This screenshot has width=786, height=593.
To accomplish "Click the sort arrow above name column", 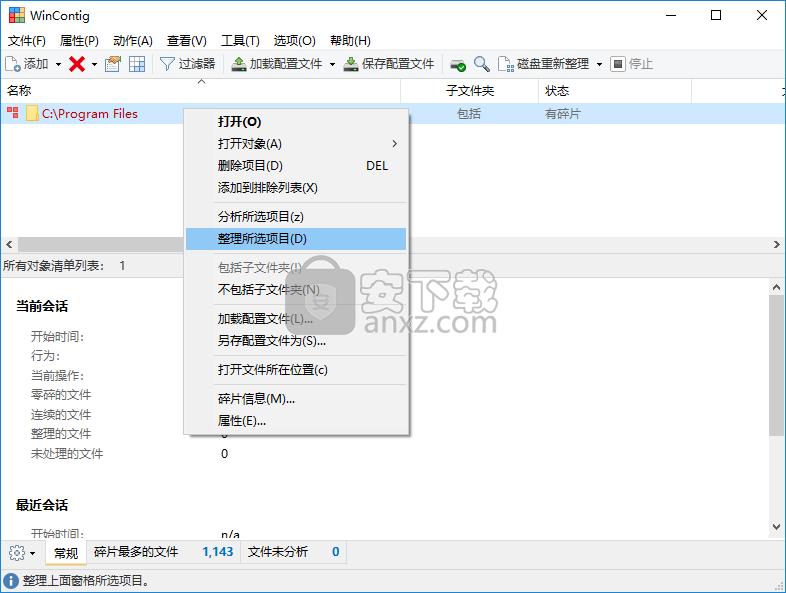I will coord(202,81).
